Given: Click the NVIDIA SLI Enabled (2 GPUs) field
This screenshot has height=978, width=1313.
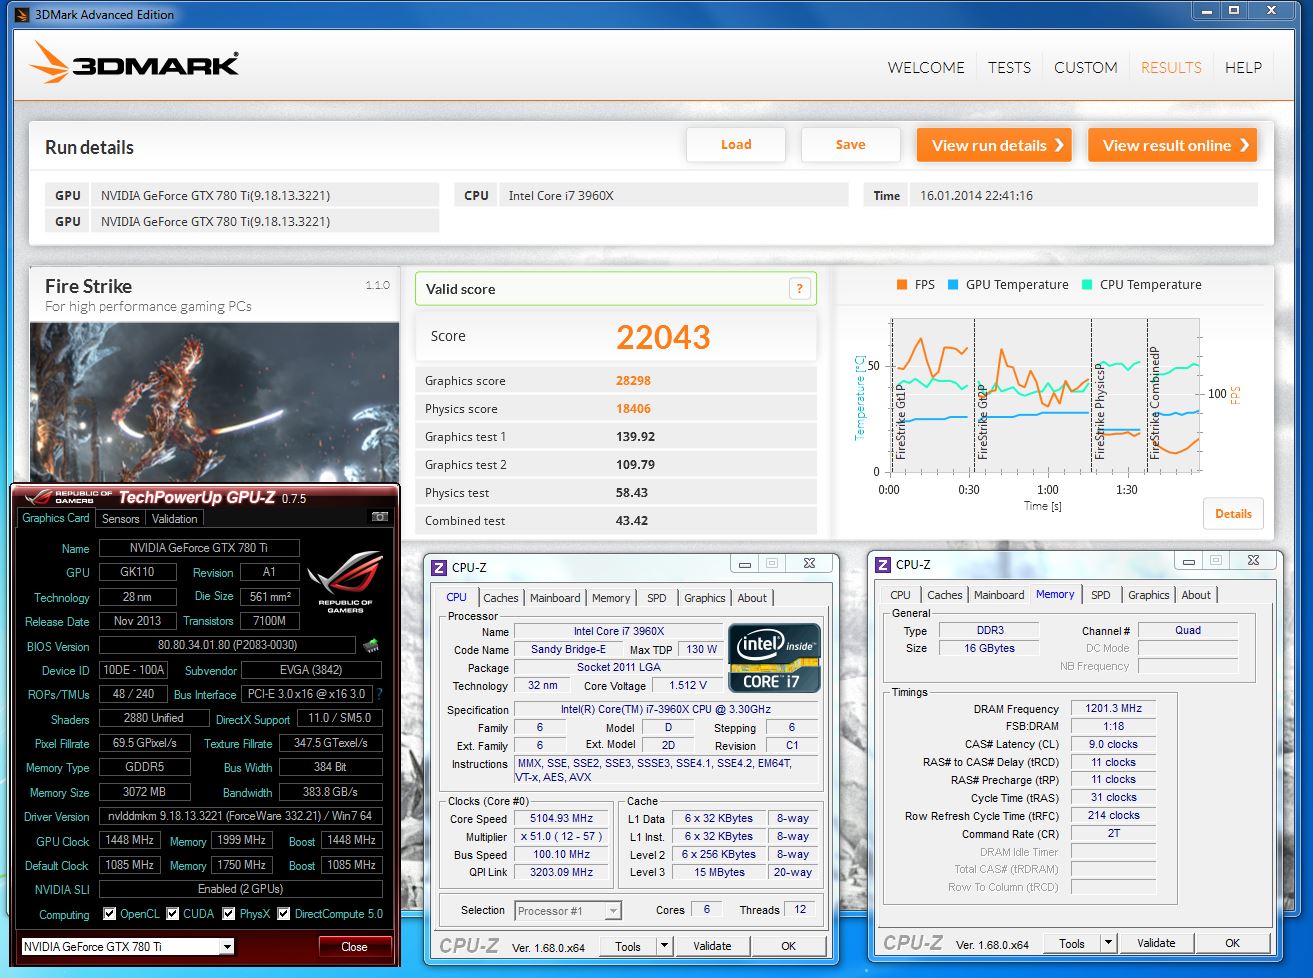Looking at the screenshot, I should 241,889.
